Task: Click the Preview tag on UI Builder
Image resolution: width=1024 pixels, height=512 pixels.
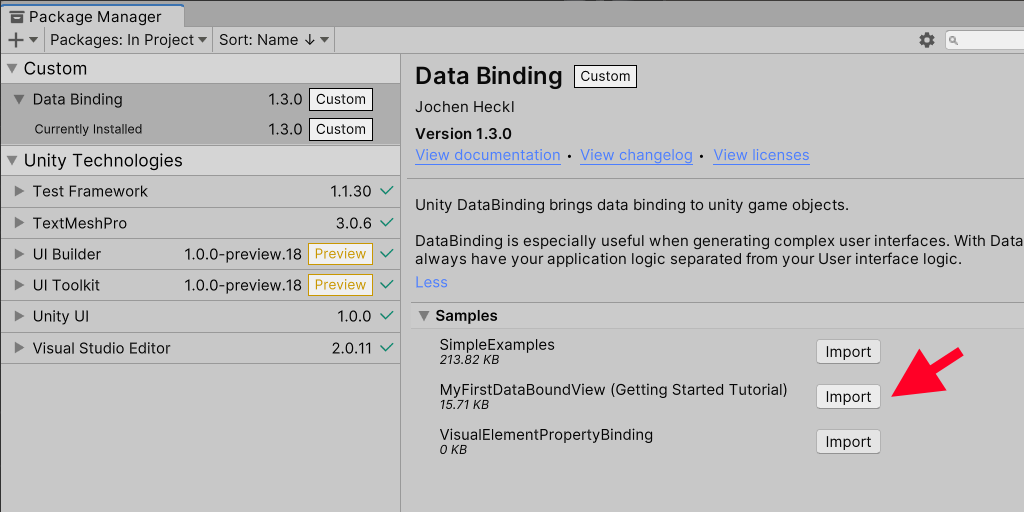Action: [x=340, y=254]
